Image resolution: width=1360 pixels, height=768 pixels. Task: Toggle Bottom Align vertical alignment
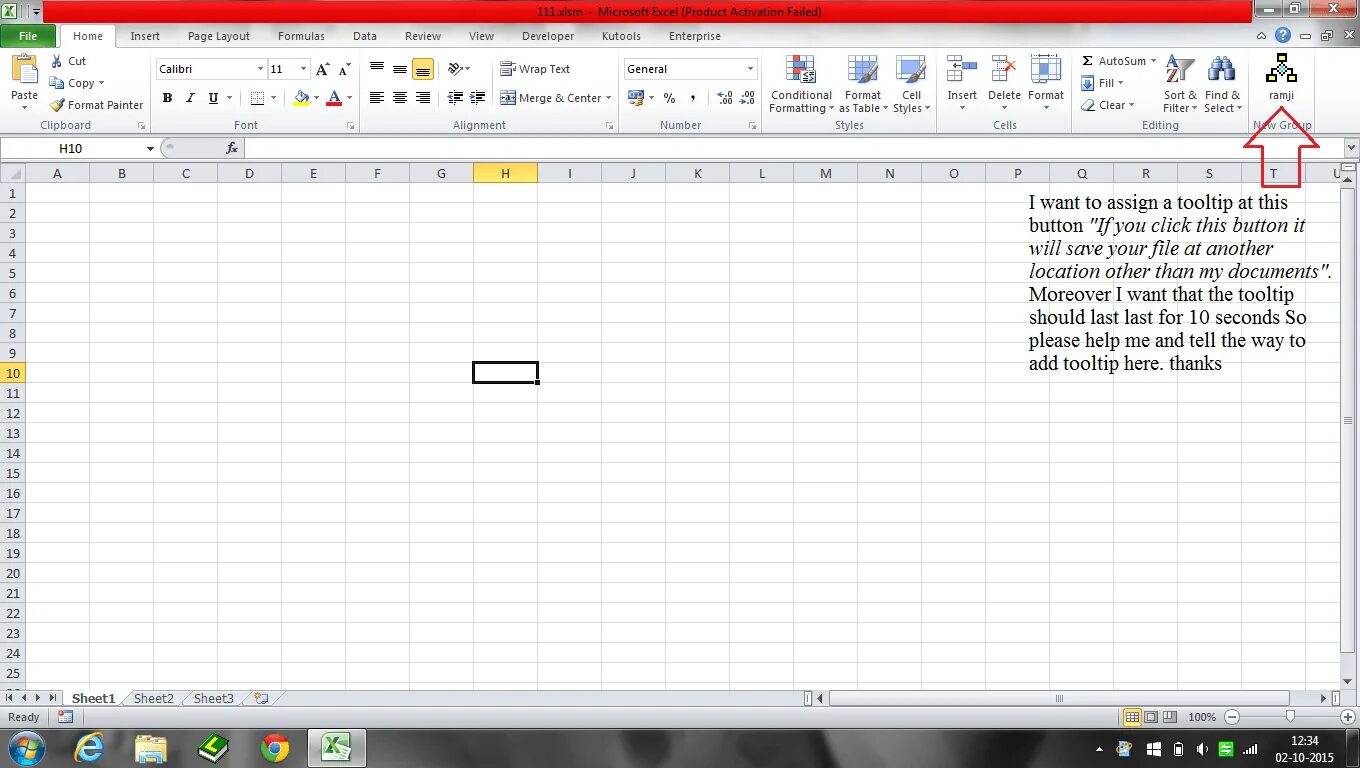423,69
